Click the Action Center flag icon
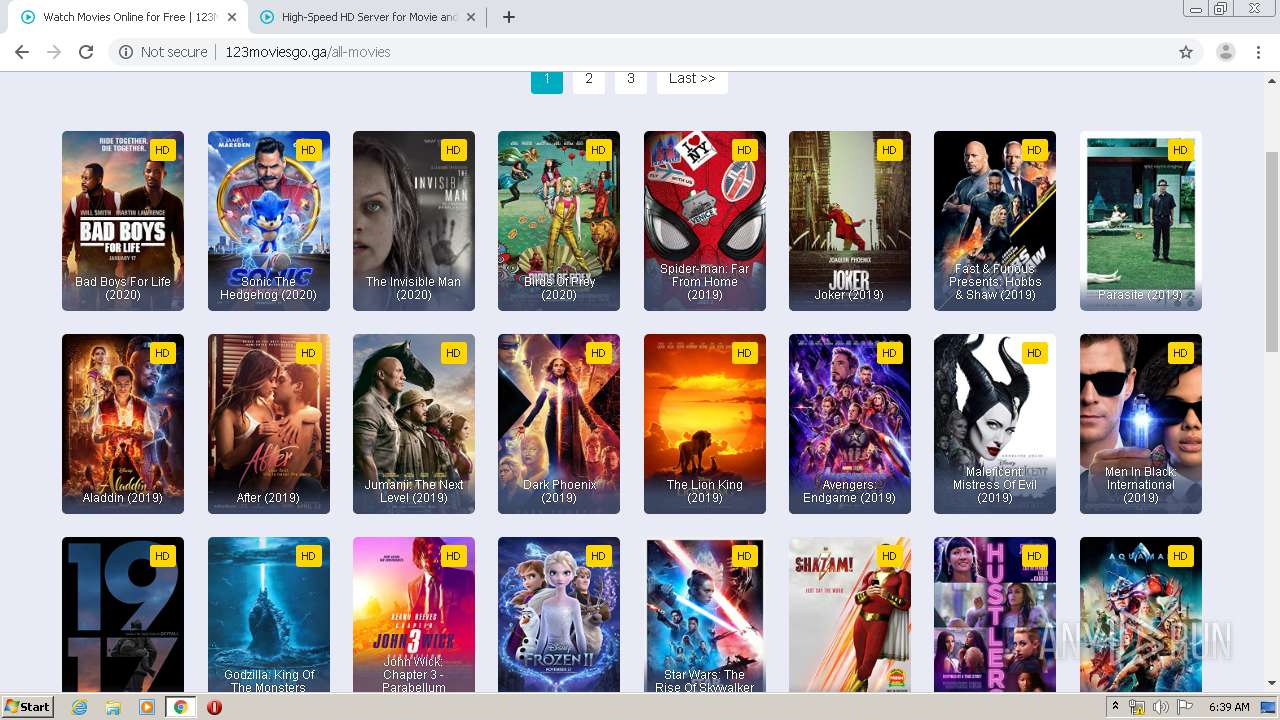Viewport: 1280px width, 720px height. click(1186, 707)
